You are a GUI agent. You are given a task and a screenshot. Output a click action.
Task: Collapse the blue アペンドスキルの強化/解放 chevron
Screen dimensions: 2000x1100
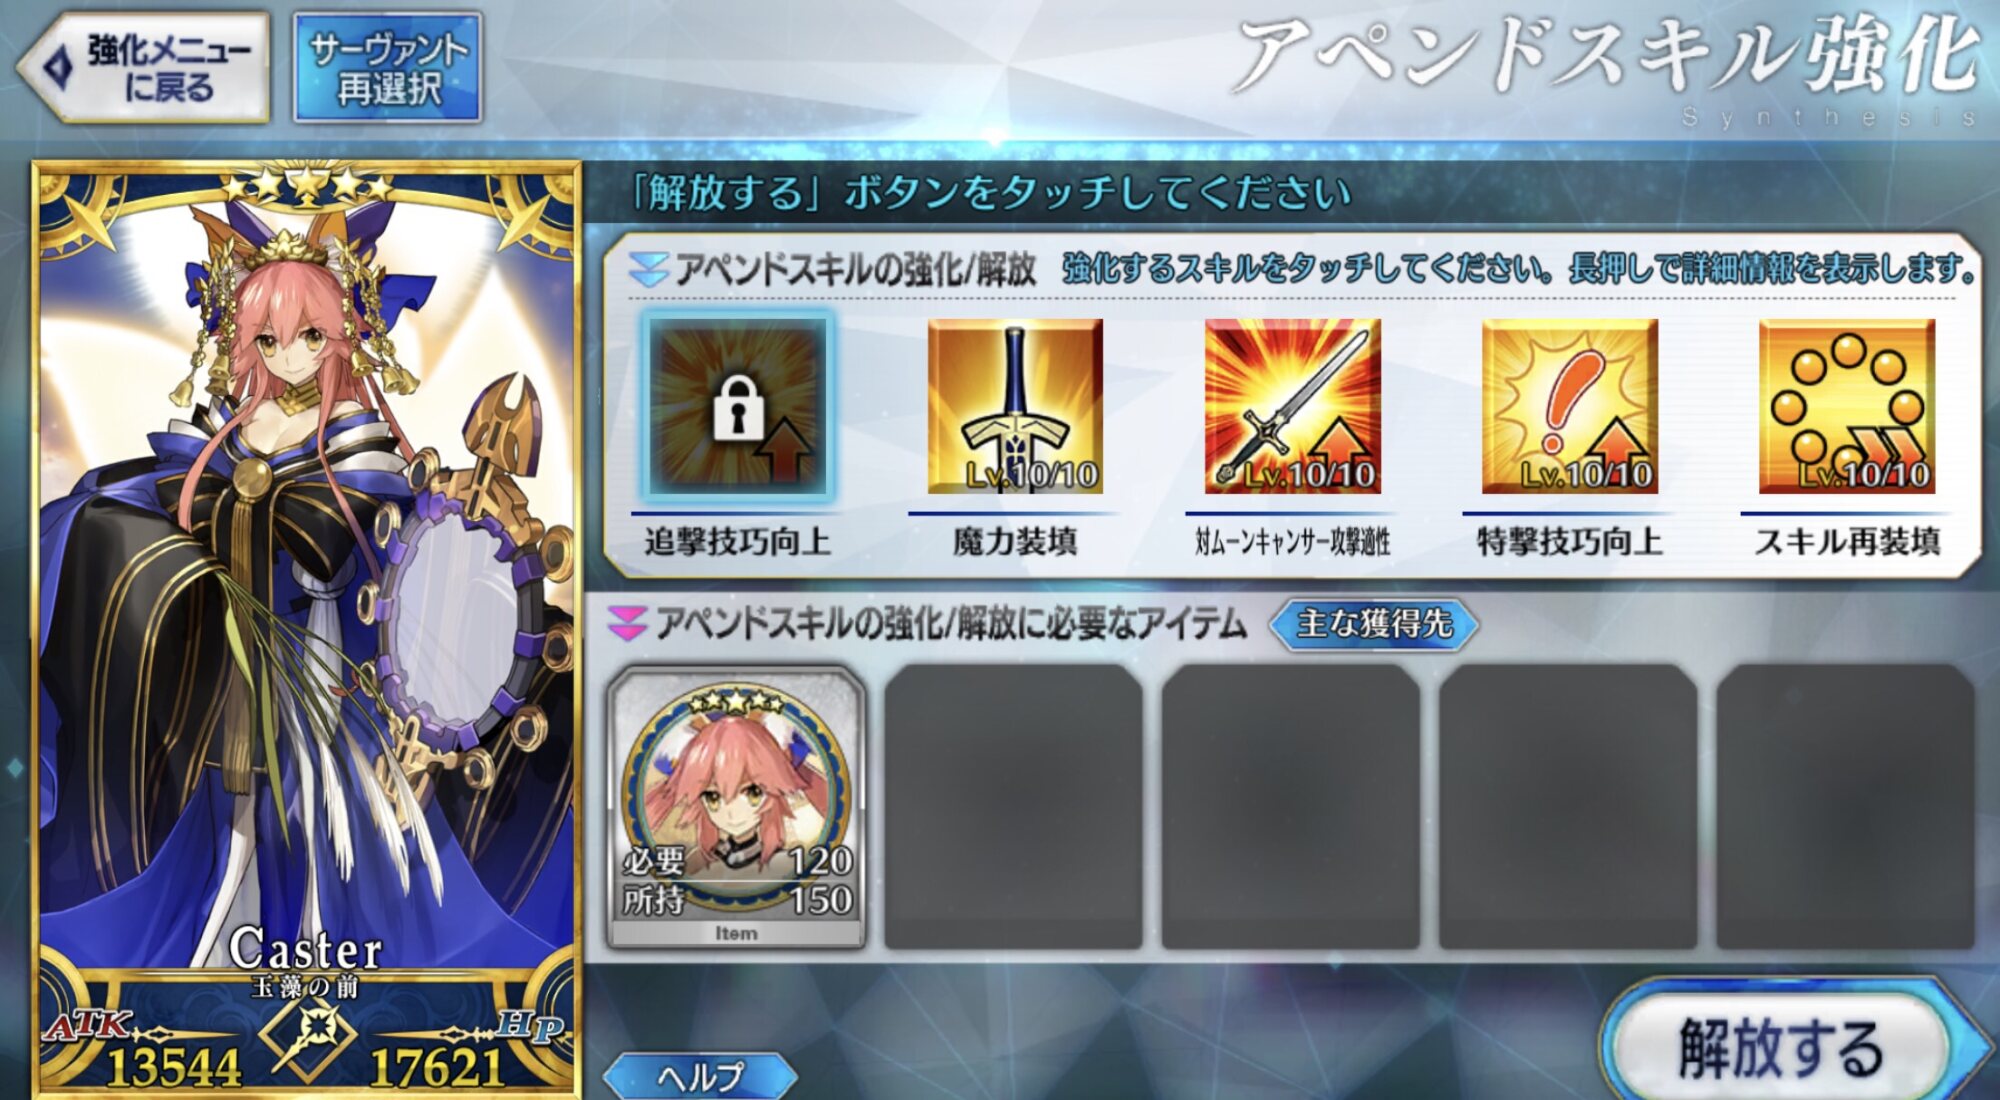tap(648, 269)
